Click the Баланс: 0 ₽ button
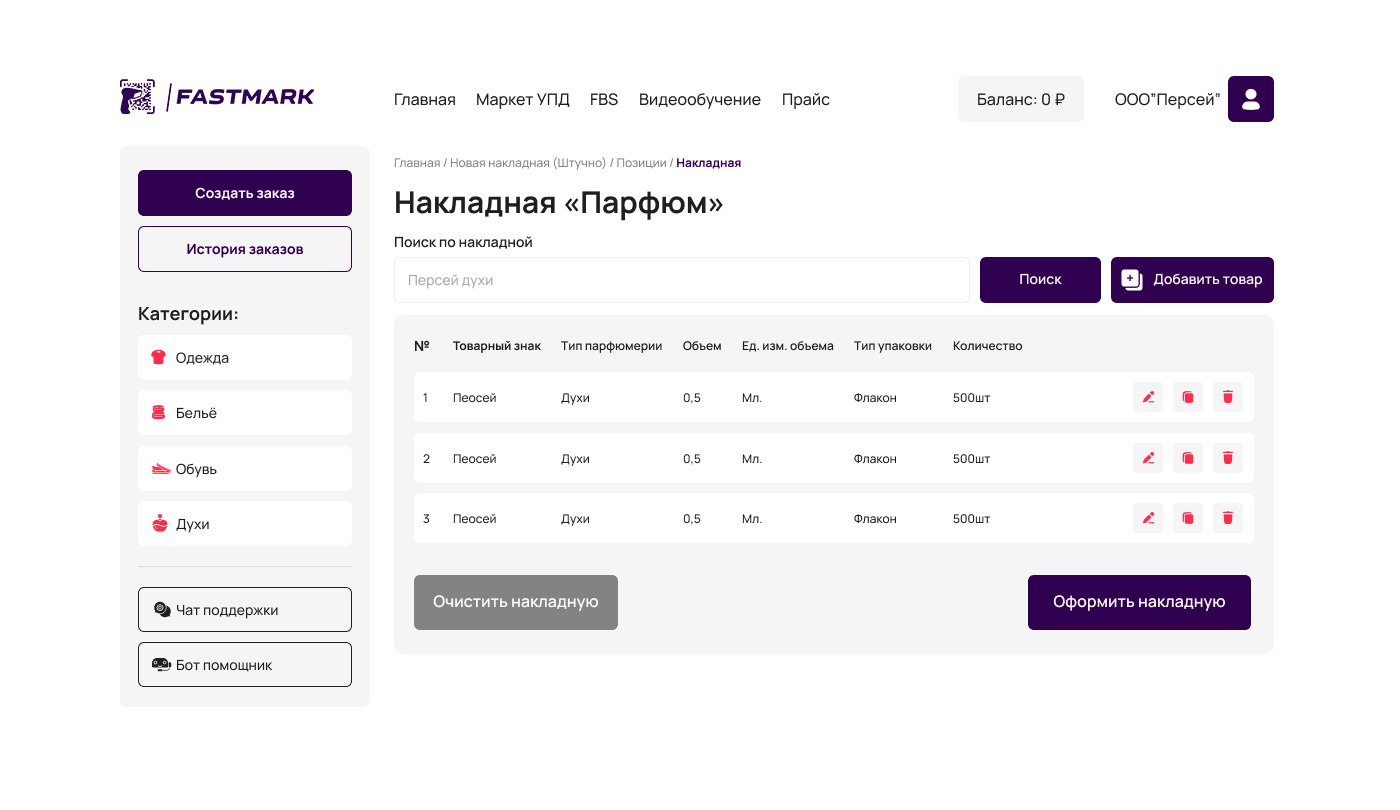Viewport: 1400px width, 810px height. point(1021,99)
